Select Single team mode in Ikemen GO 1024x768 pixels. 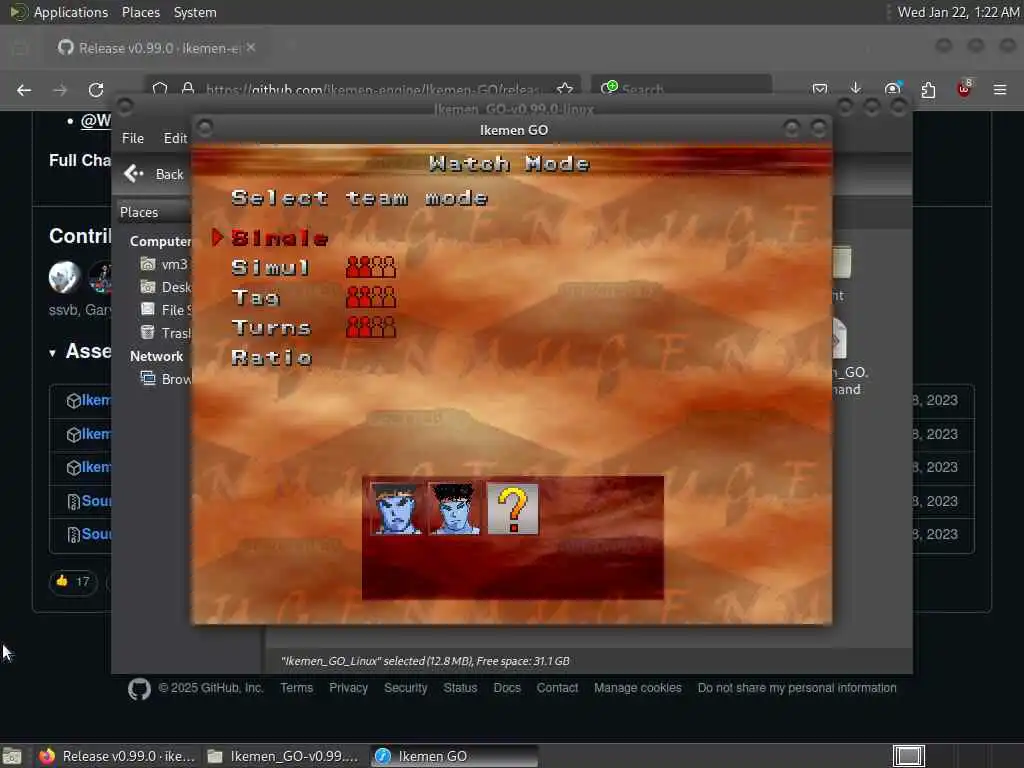point(280,238)
